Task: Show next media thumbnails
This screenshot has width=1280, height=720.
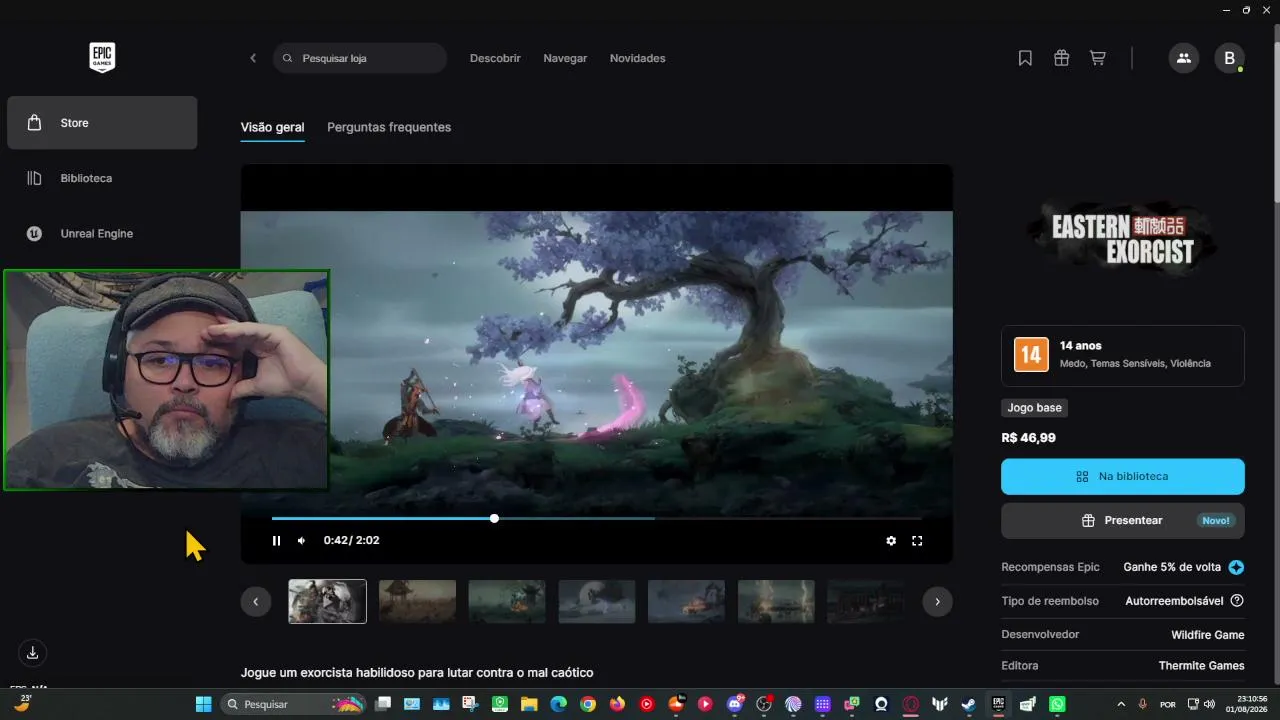Action: 937,601
